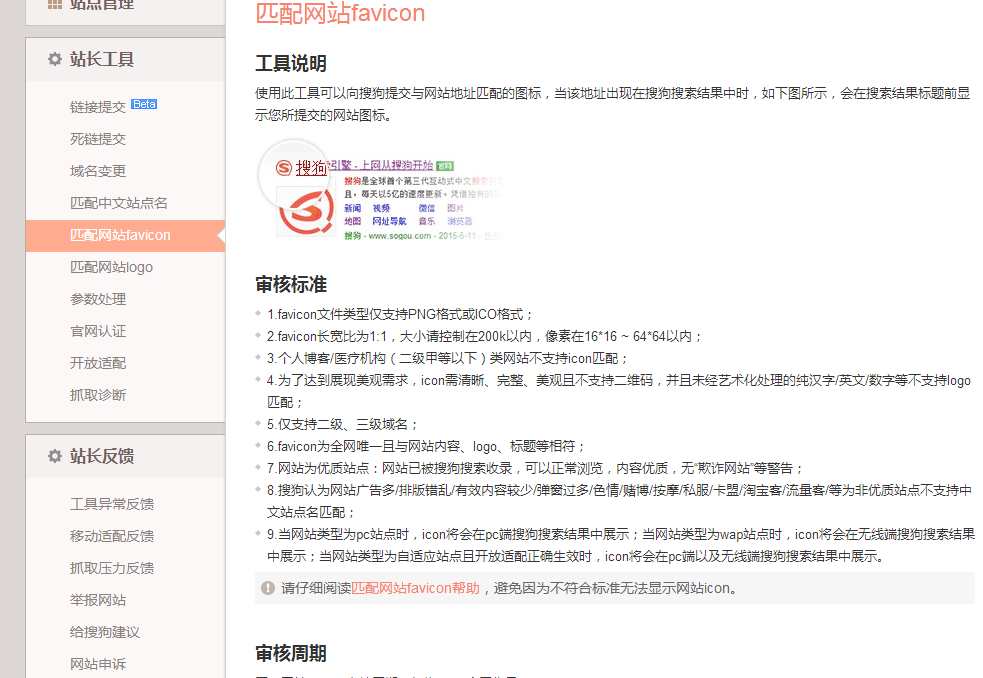Open 开放适配 tool

click(x=98, y=363)
